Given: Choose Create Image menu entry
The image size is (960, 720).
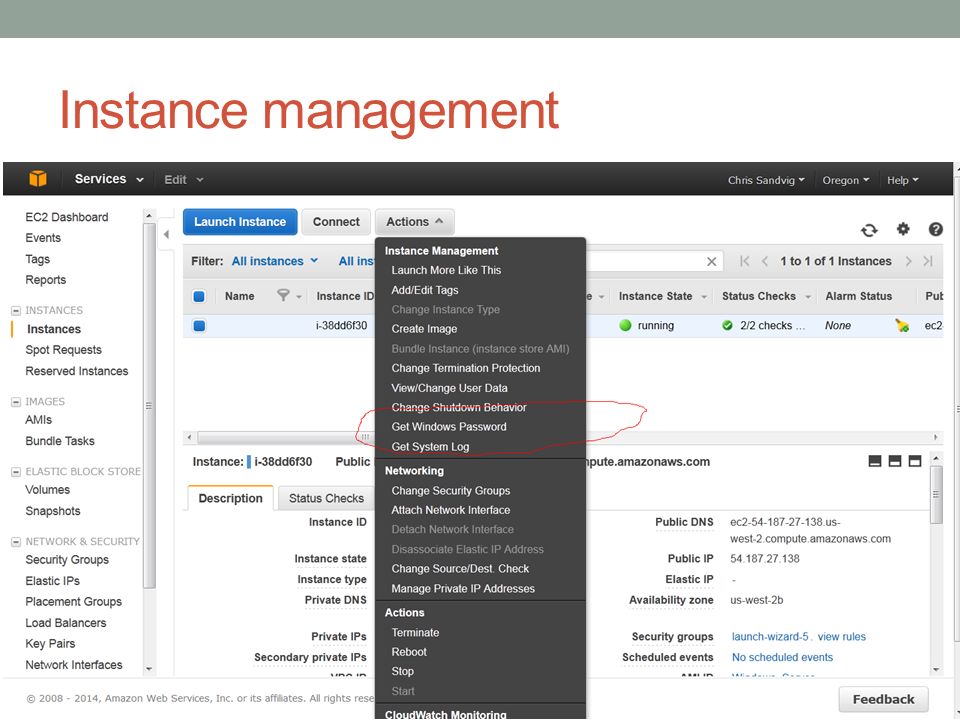Looking at the screenshot, I should tap(424, 329).
